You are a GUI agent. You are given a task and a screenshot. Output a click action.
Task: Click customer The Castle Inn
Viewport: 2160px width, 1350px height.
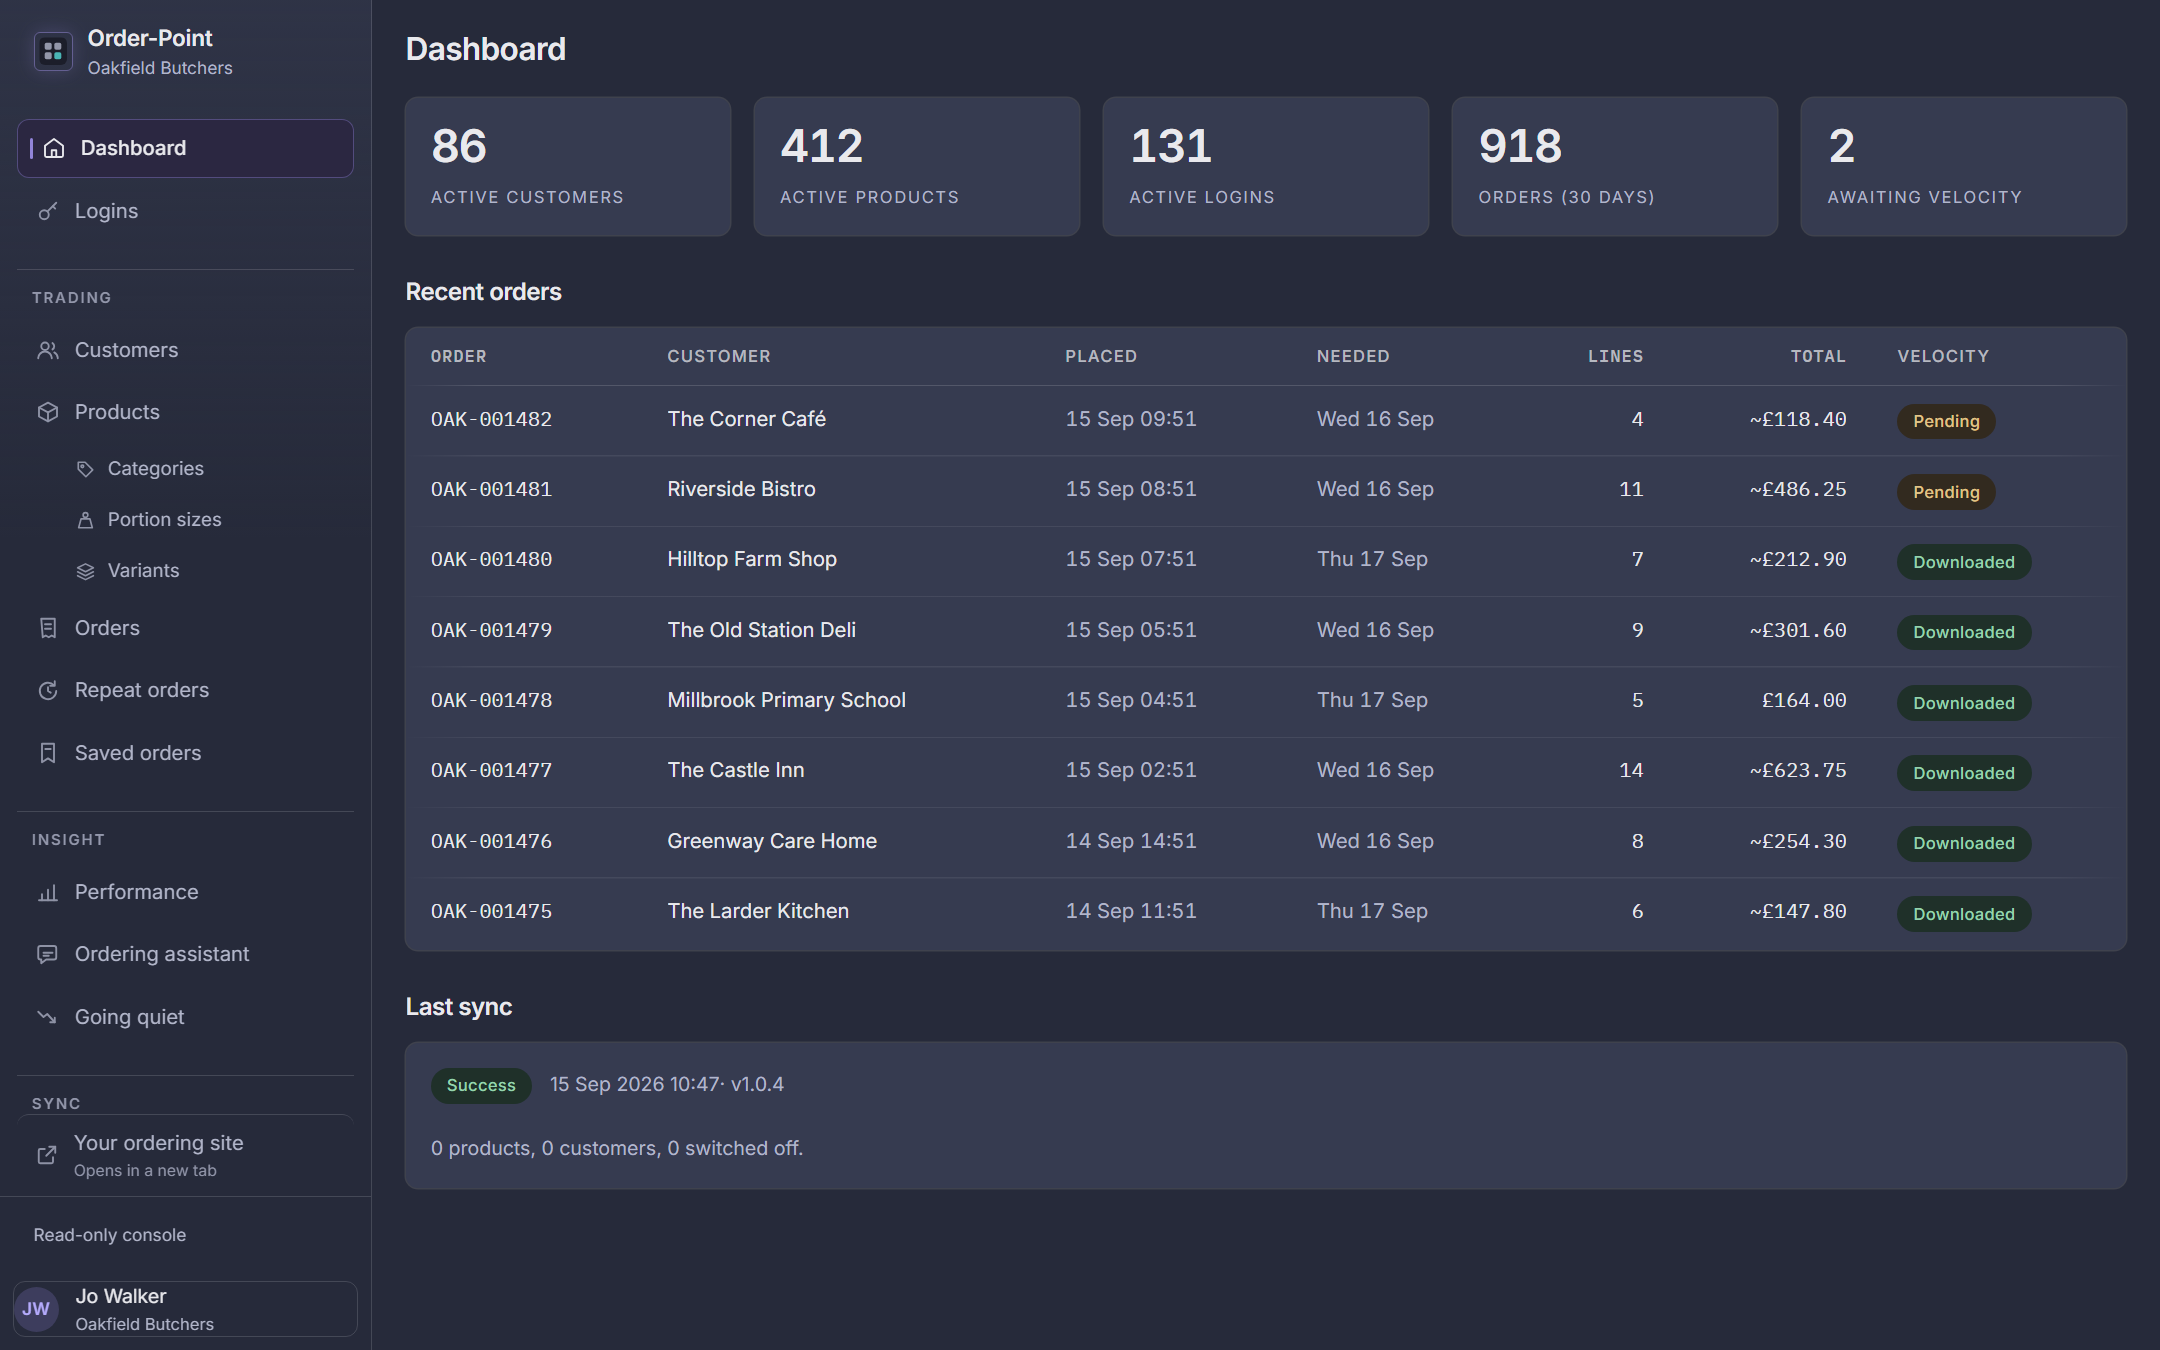tap(736, 770)
